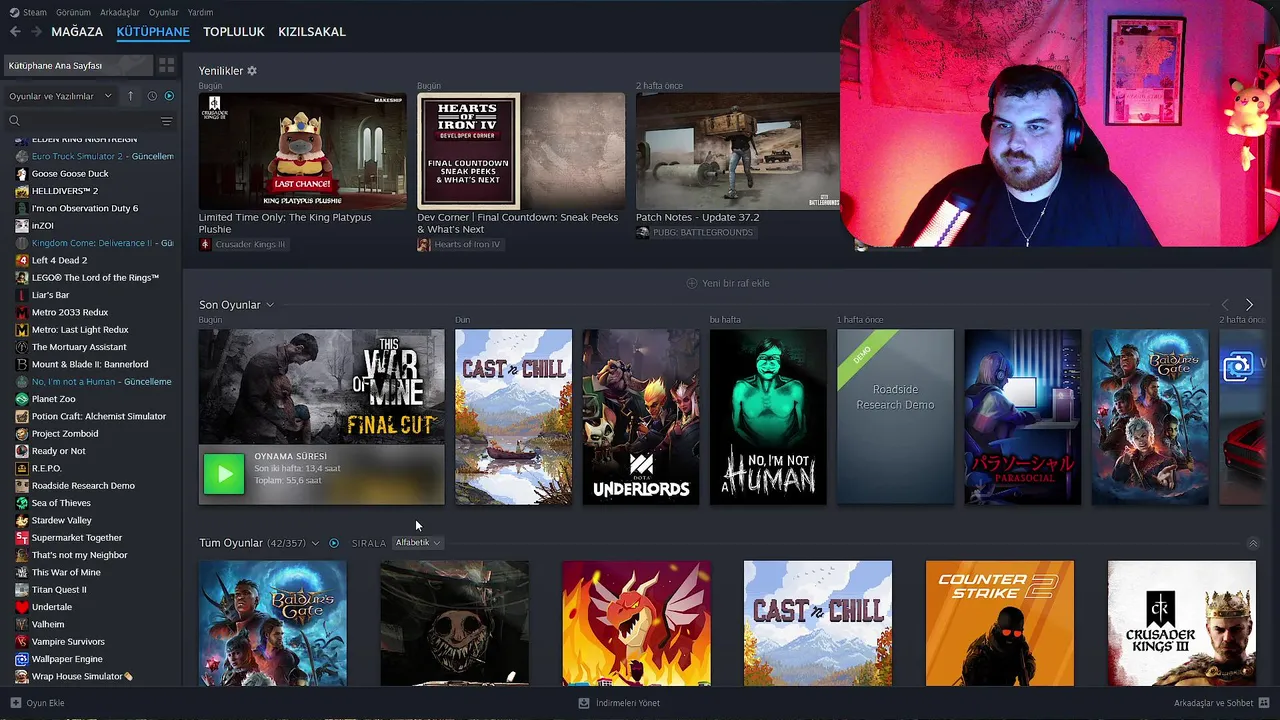The image size is (1280, 720).
Task: Collapse the Tüm Oyunlar shelf with the chevron
Action: pyautogui.click(x=1253, y=544)
